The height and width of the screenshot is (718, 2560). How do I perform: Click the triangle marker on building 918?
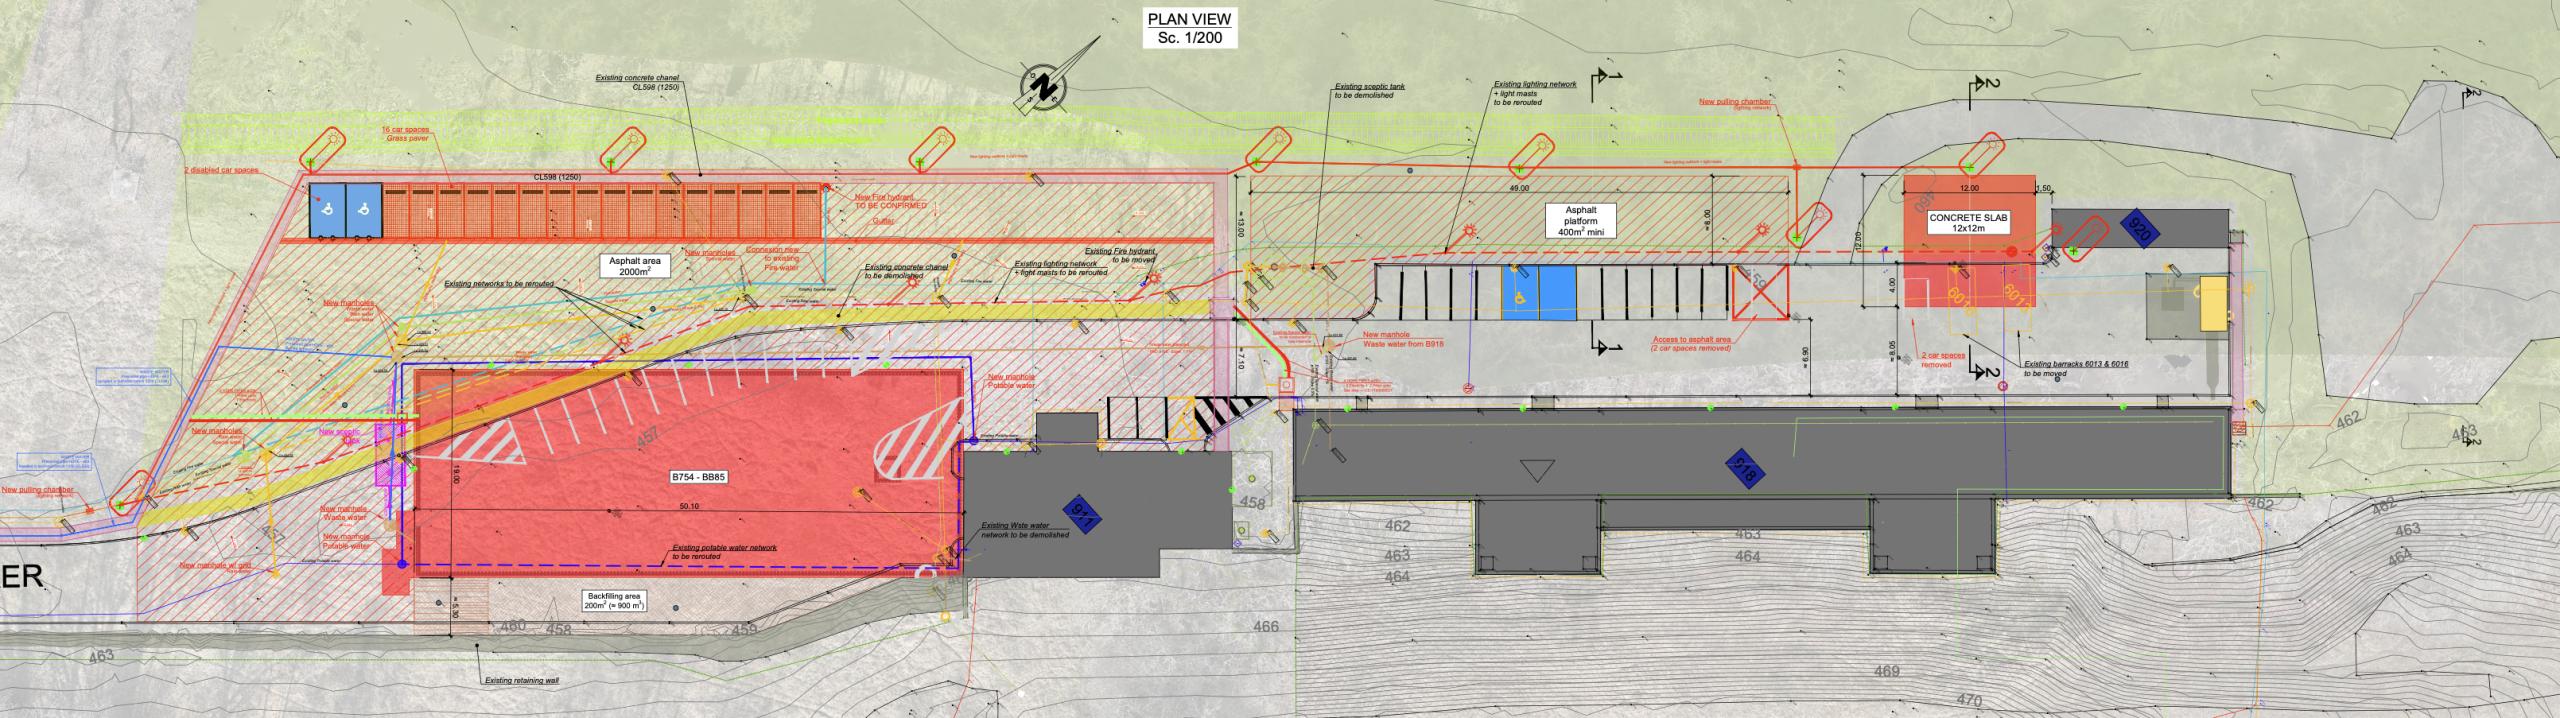tap(1537, 470)
